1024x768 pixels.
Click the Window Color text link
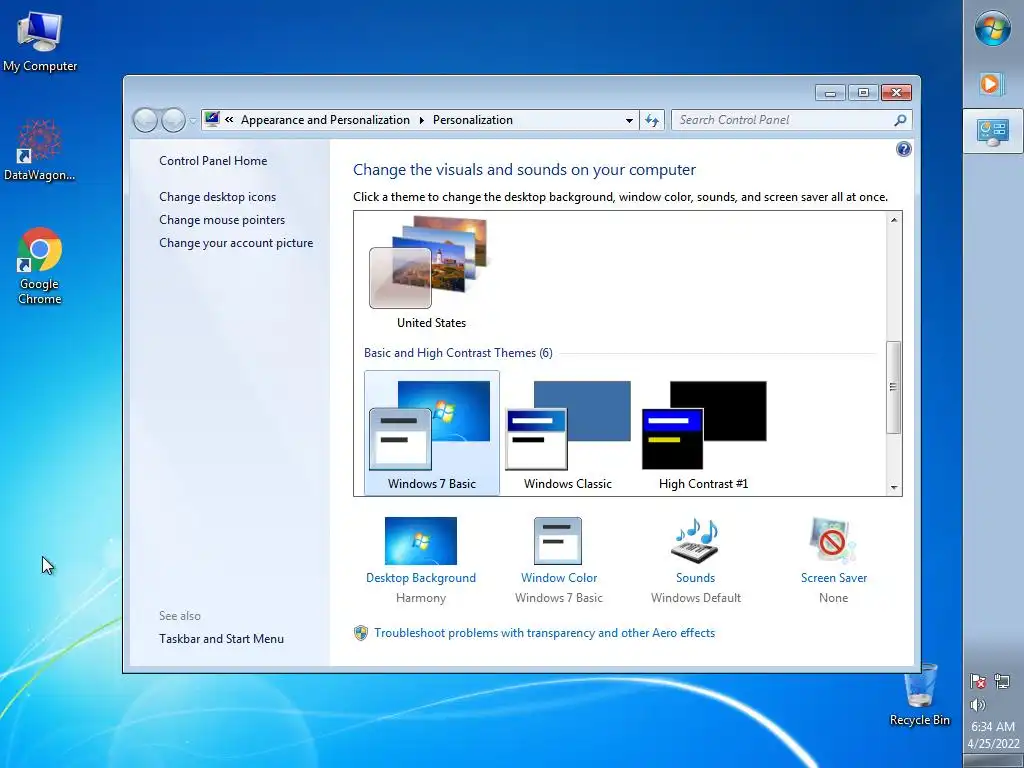point(559,578)
